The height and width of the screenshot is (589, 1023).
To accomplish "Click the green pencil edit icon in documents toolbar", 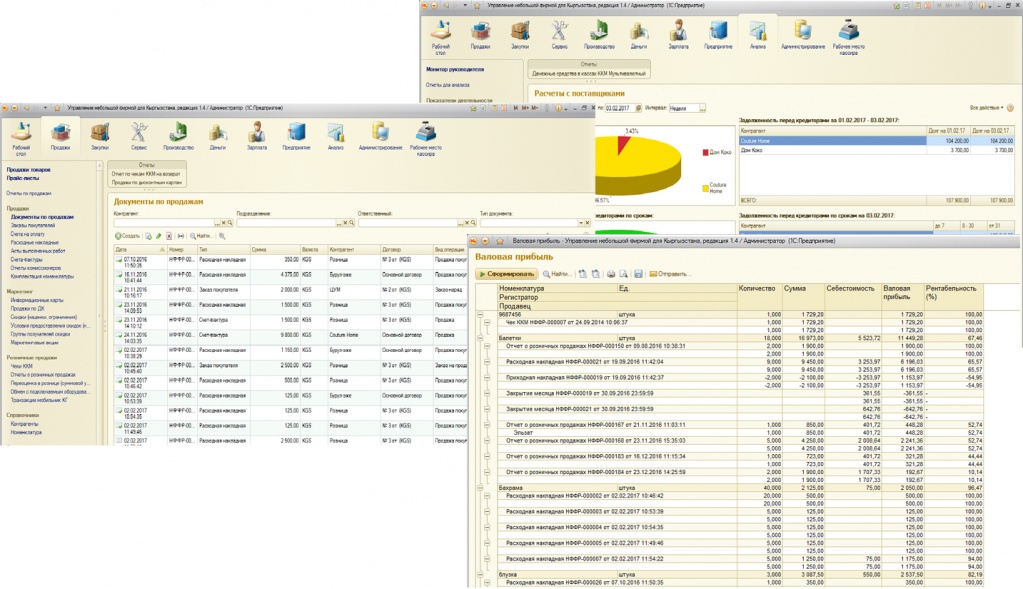I will [x=159, y=236].
